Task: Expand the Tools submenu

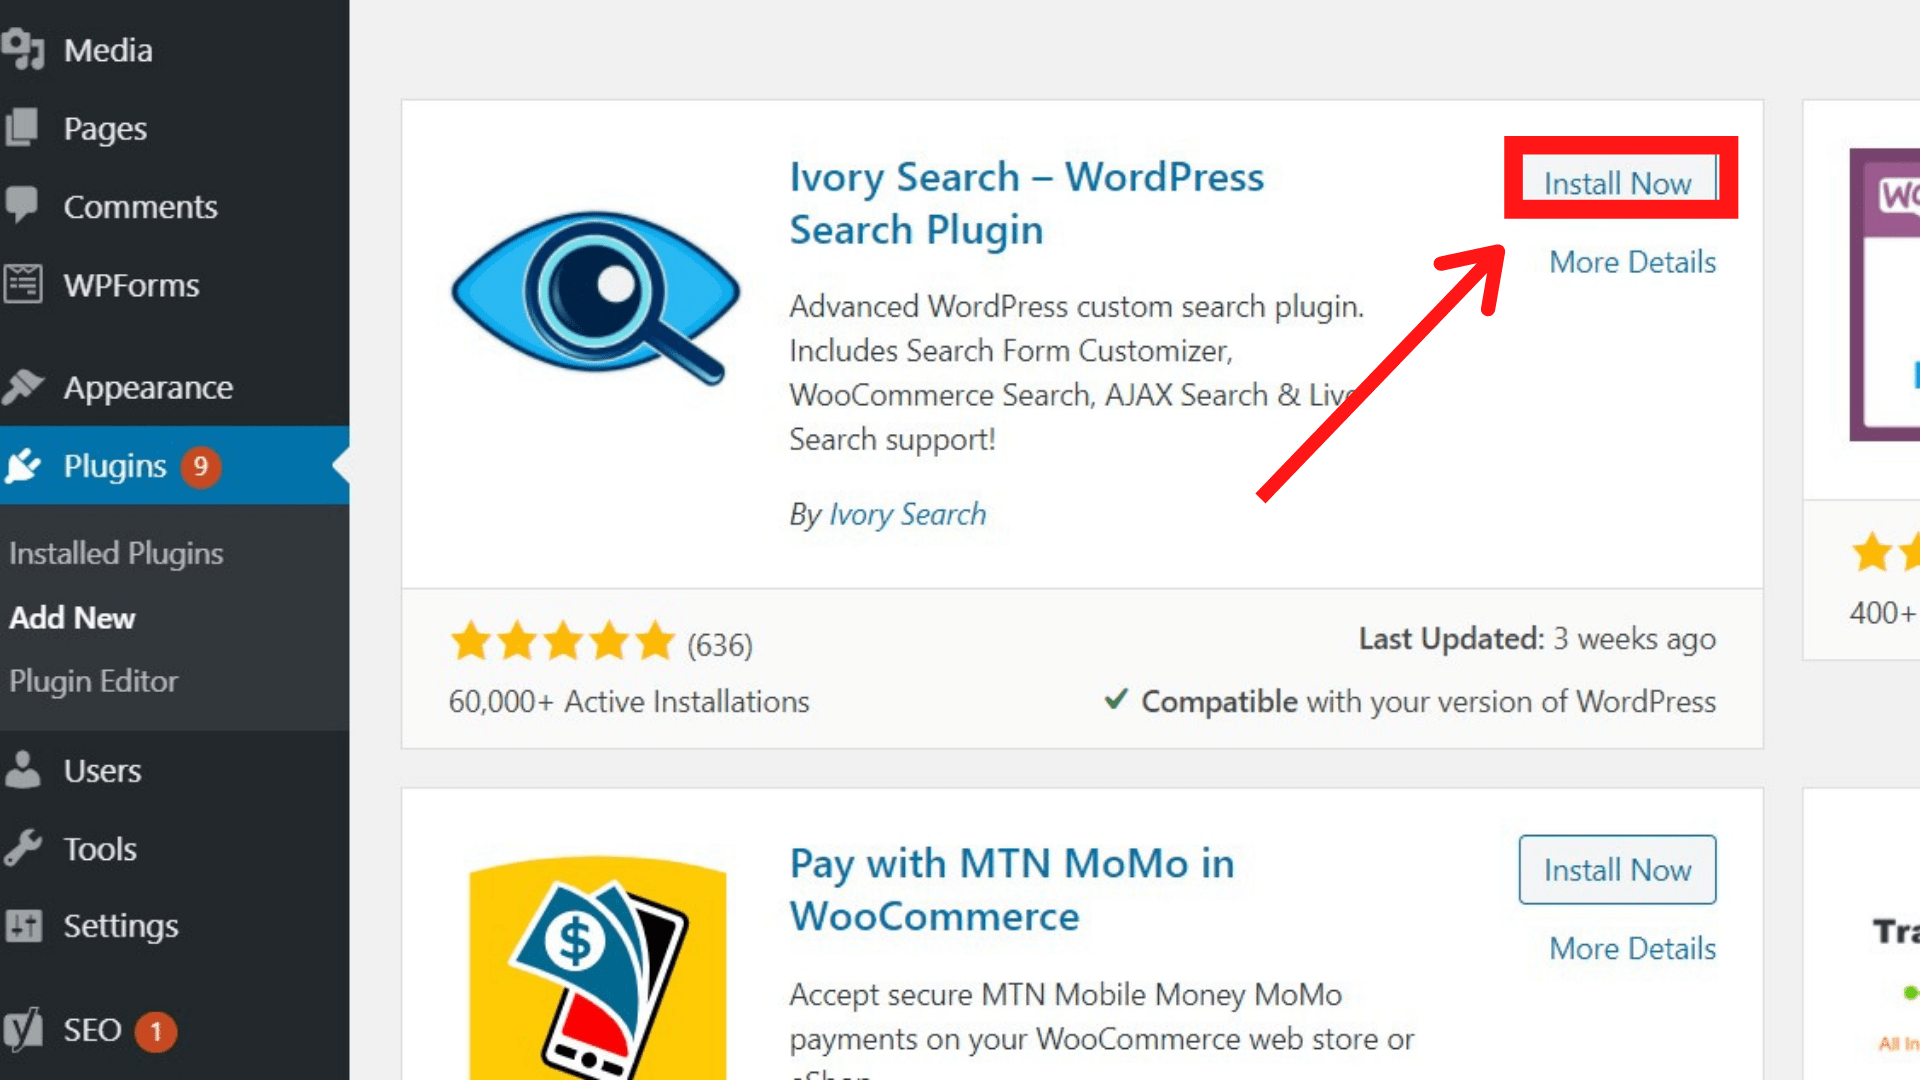Action: (99, 848)
